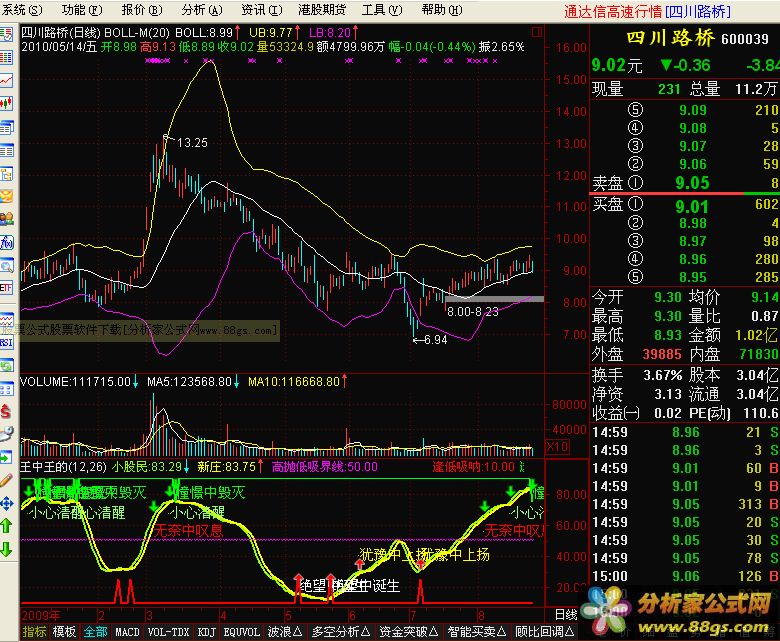Click the green right-arrow window icon
780x642 pixels.
click(x=6, y=457)
